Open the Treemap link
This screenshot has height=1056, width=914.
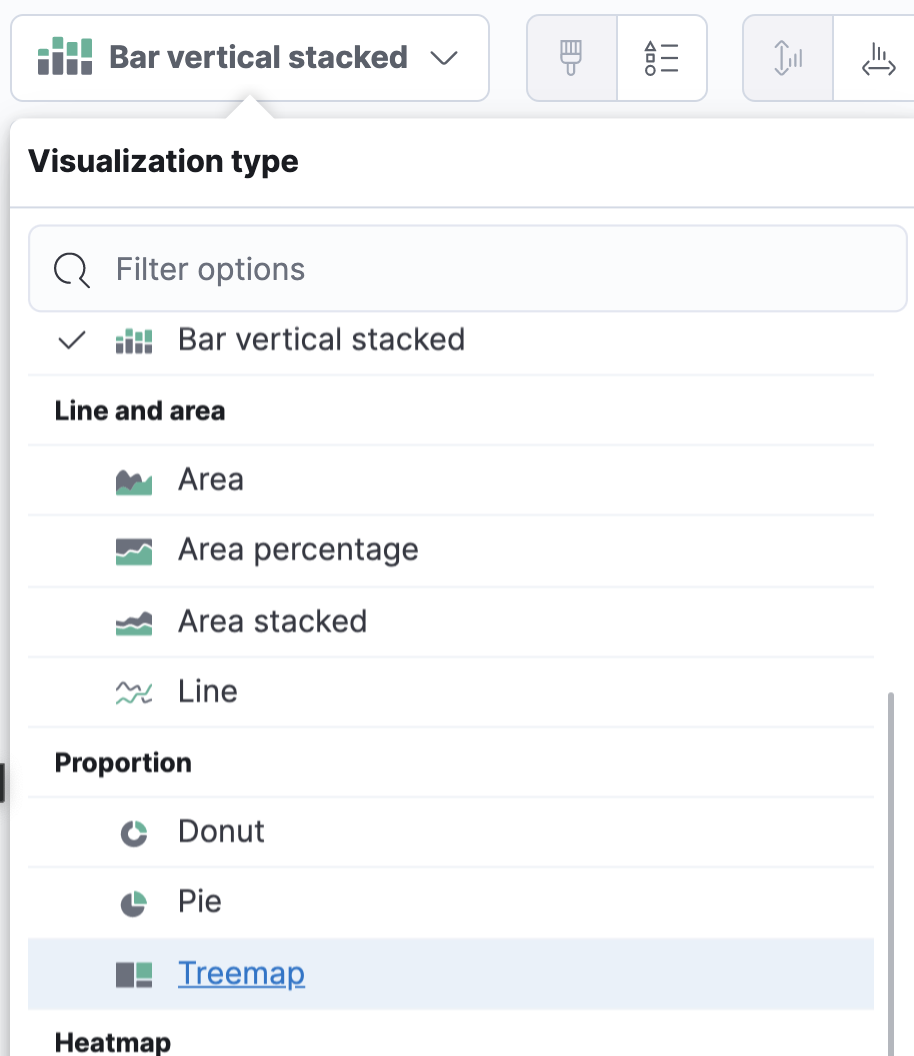[241, 973]
